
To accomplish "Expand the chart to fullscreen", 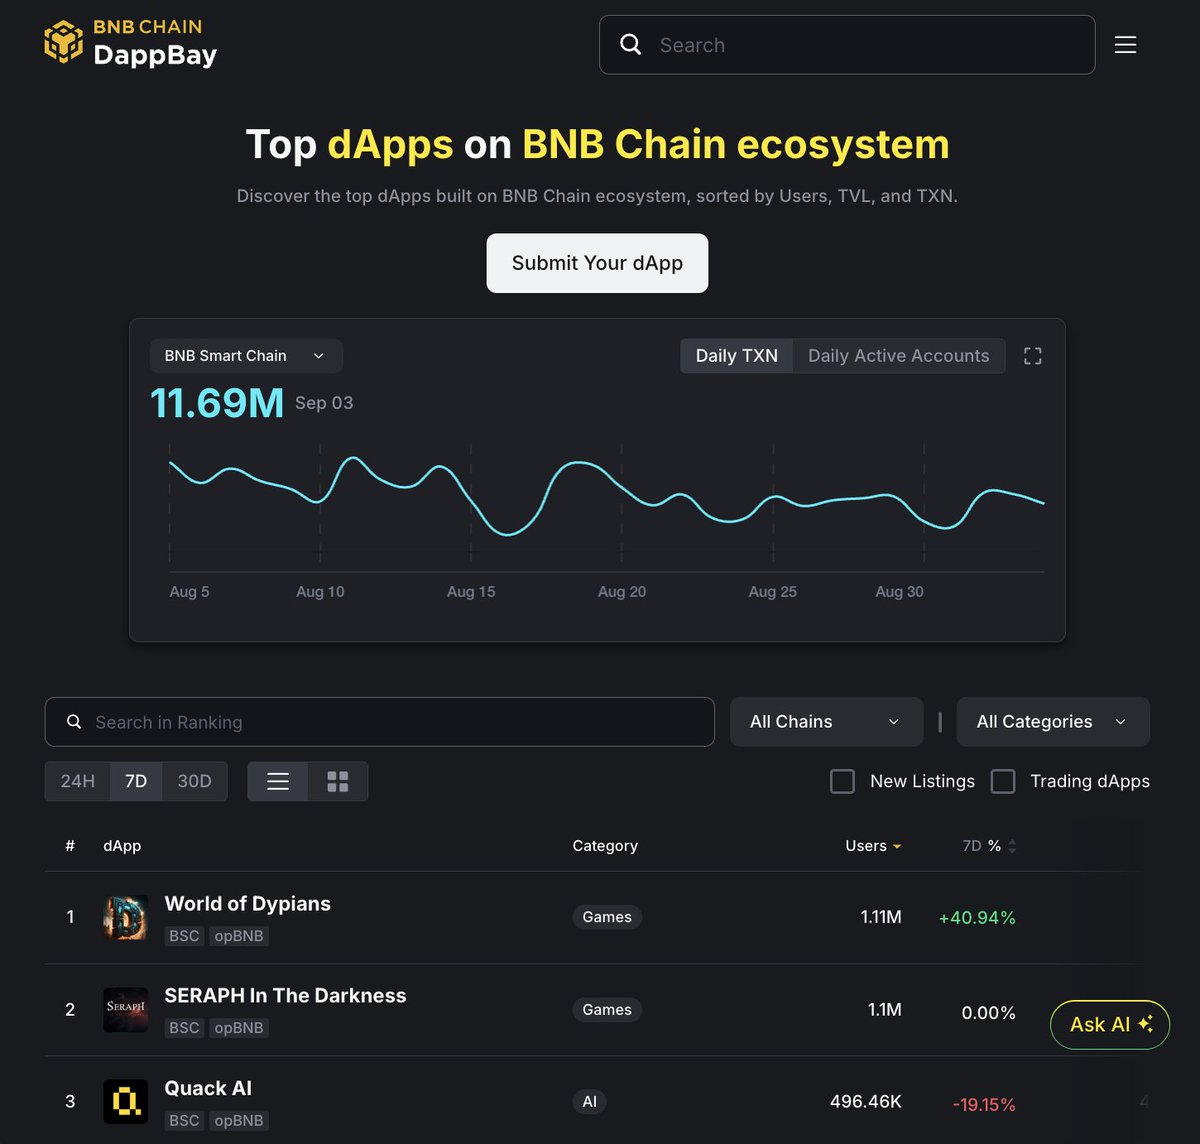I will click(x=1033, y=356).
